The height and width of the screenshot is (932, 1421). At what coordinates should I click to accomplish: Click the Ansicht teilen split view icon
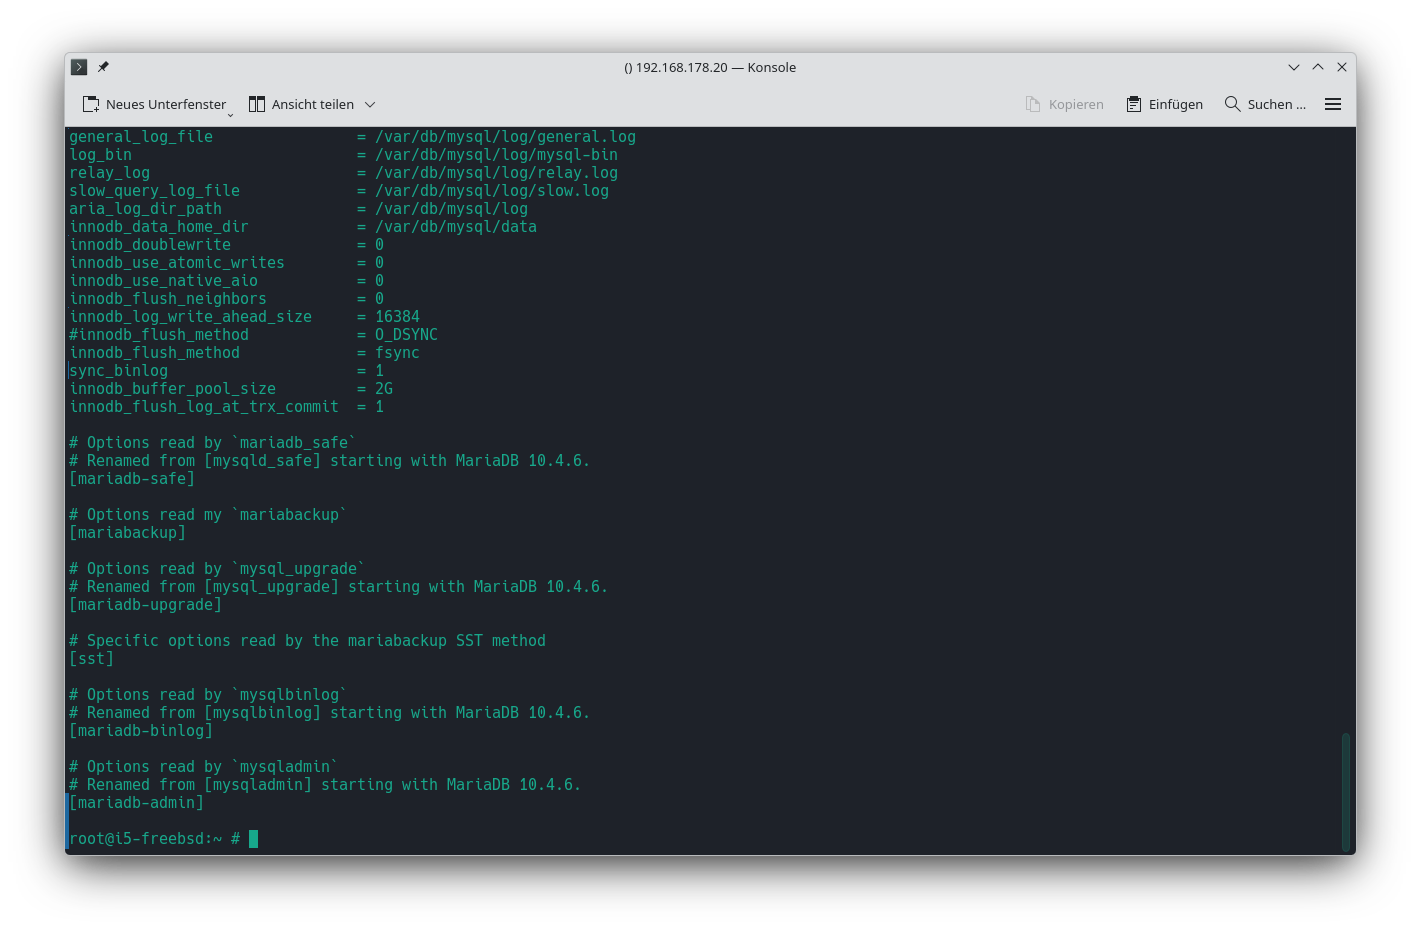(x=257, y=104)
